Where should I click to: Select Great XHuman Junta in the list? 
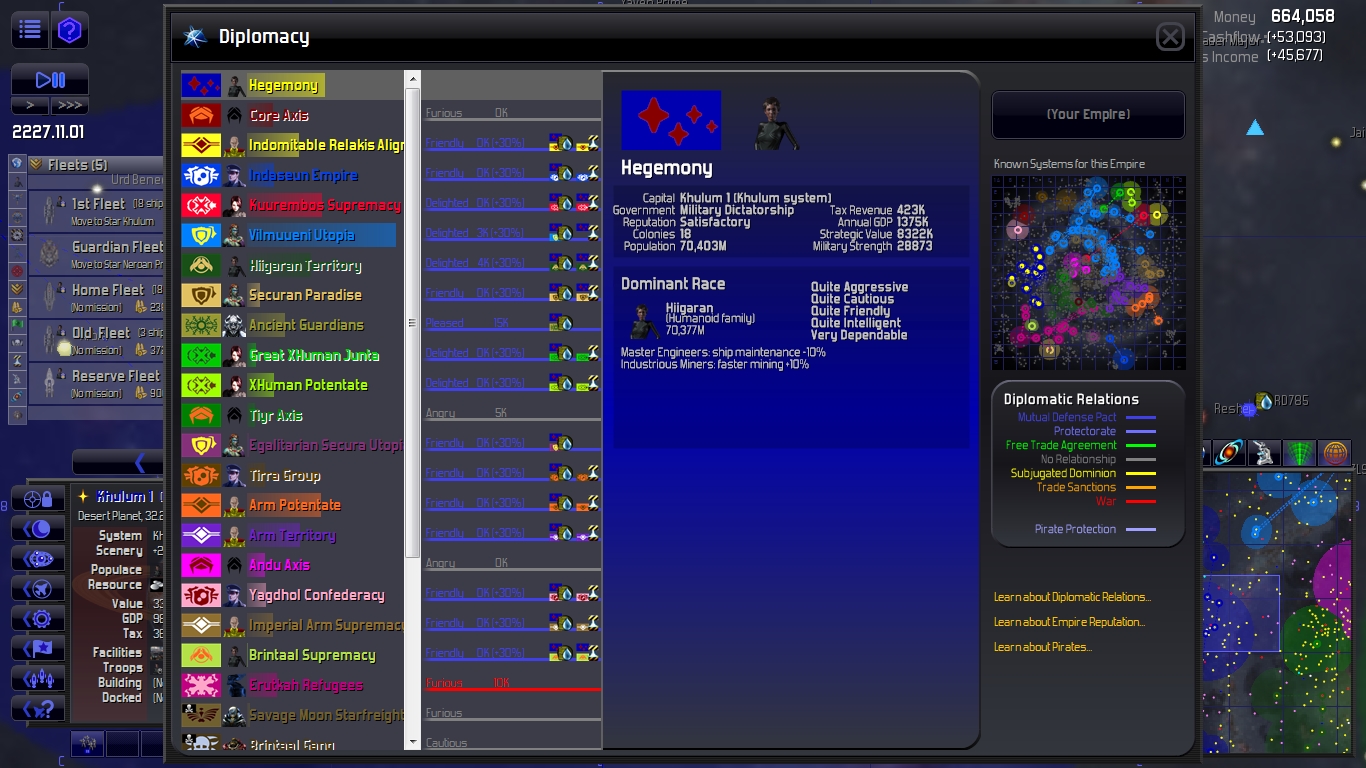point(314,356)
